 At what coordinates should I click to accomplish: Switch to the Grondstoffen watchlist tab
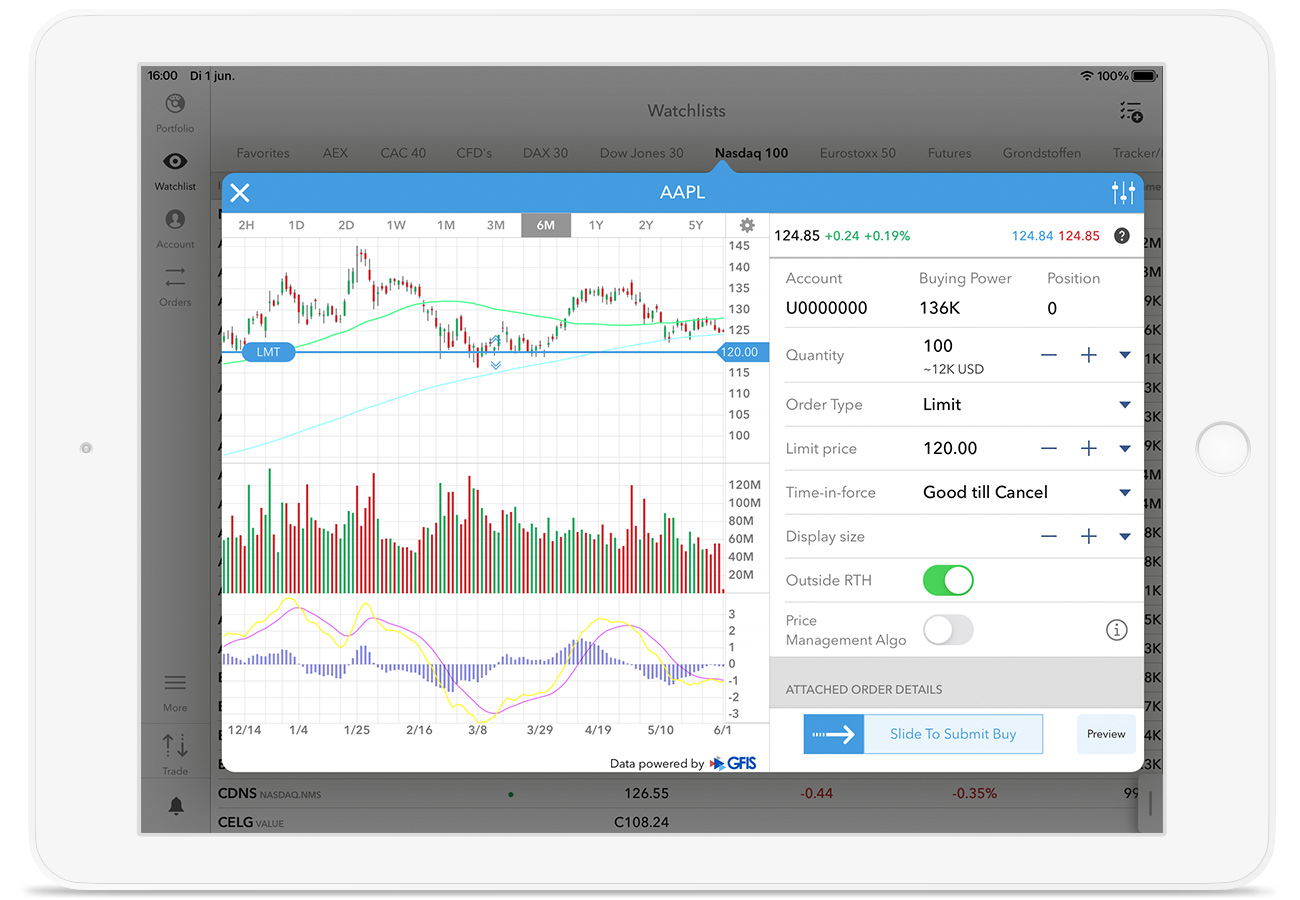click(x=1042, y=153)
